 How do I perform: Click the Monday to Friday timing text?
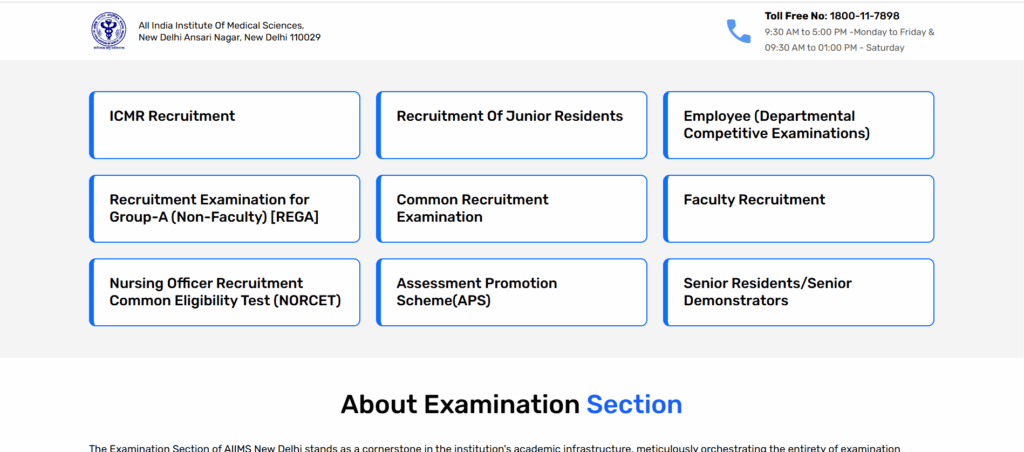click(x=849, y=32)
